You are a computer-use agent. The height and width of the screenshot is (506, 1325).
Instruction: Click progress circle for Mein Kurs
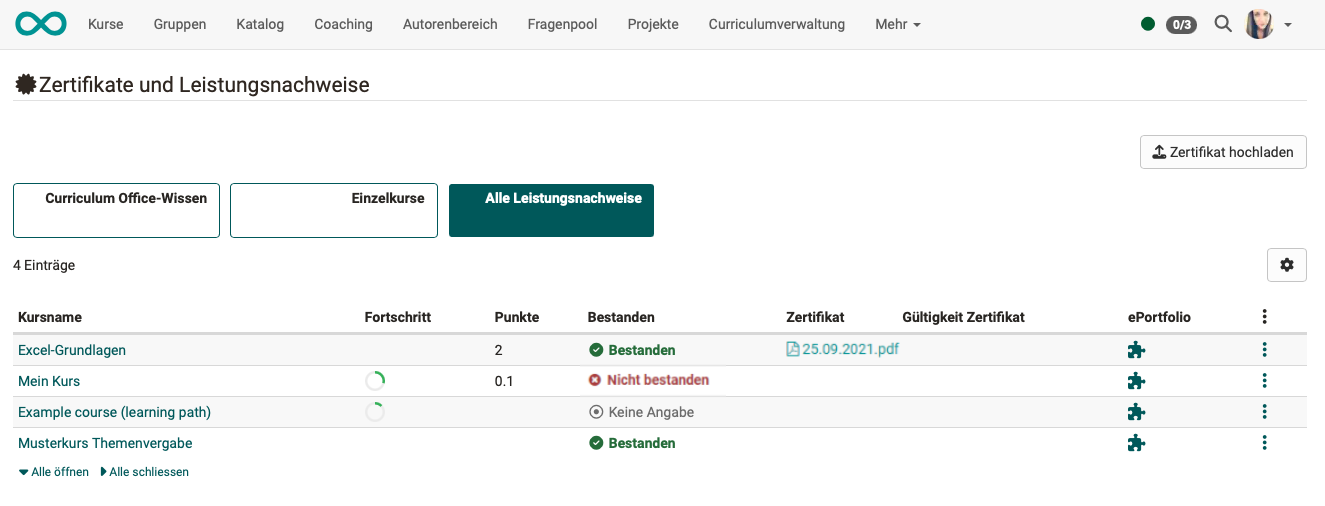tap(375, 381)
